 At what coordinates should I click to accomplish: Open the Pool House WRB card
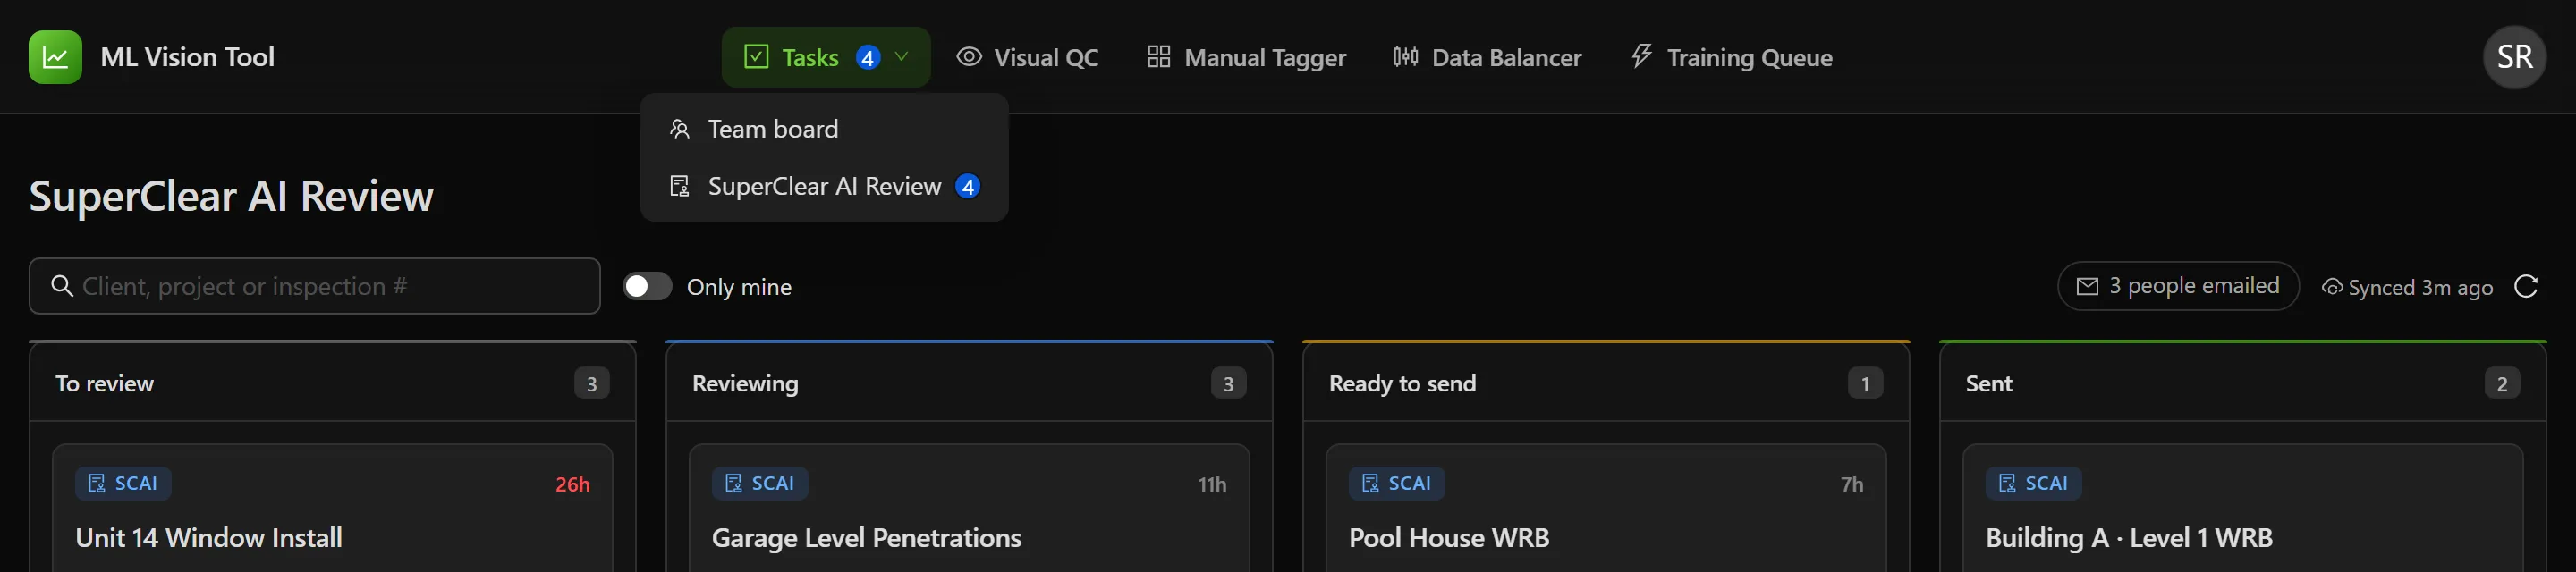point(1606,509)
